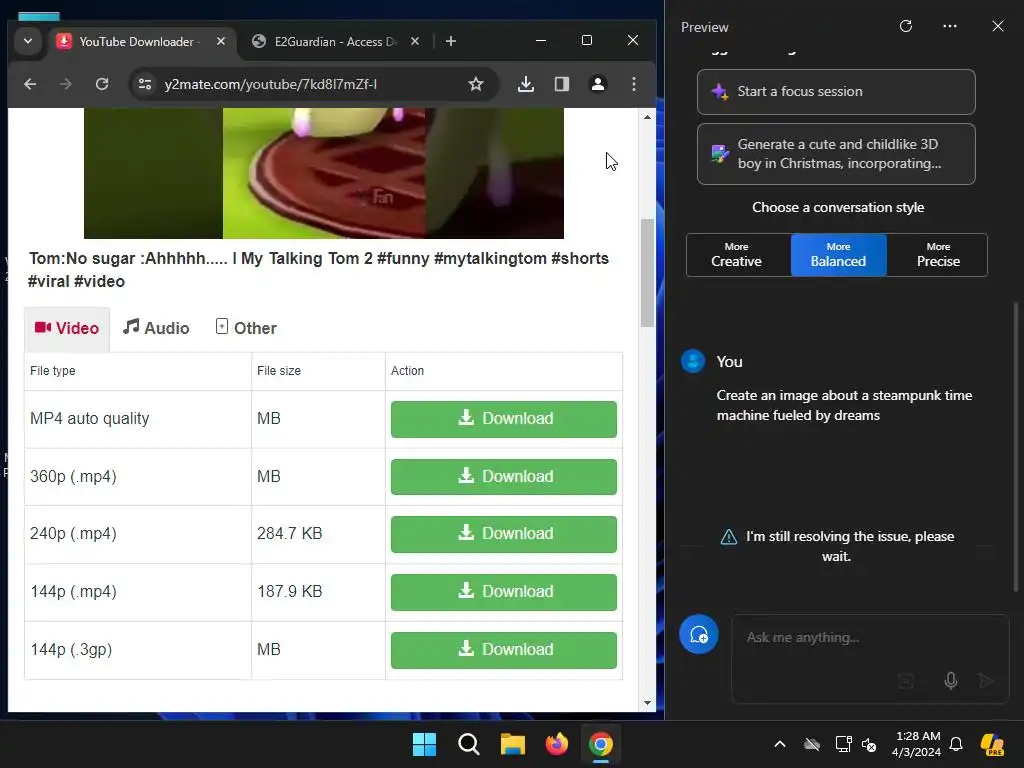Image resolution: width=1024 pixels, height=768 pixels.
Task: Download the 144p (.mp4) file
Action: (504, 592)
